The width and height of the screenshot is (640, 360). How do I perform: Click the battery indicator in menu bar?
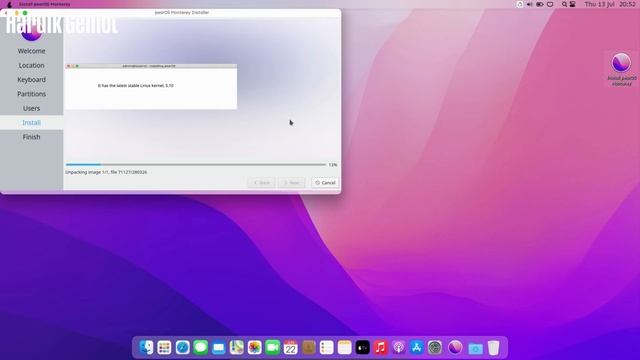(540, 4)
